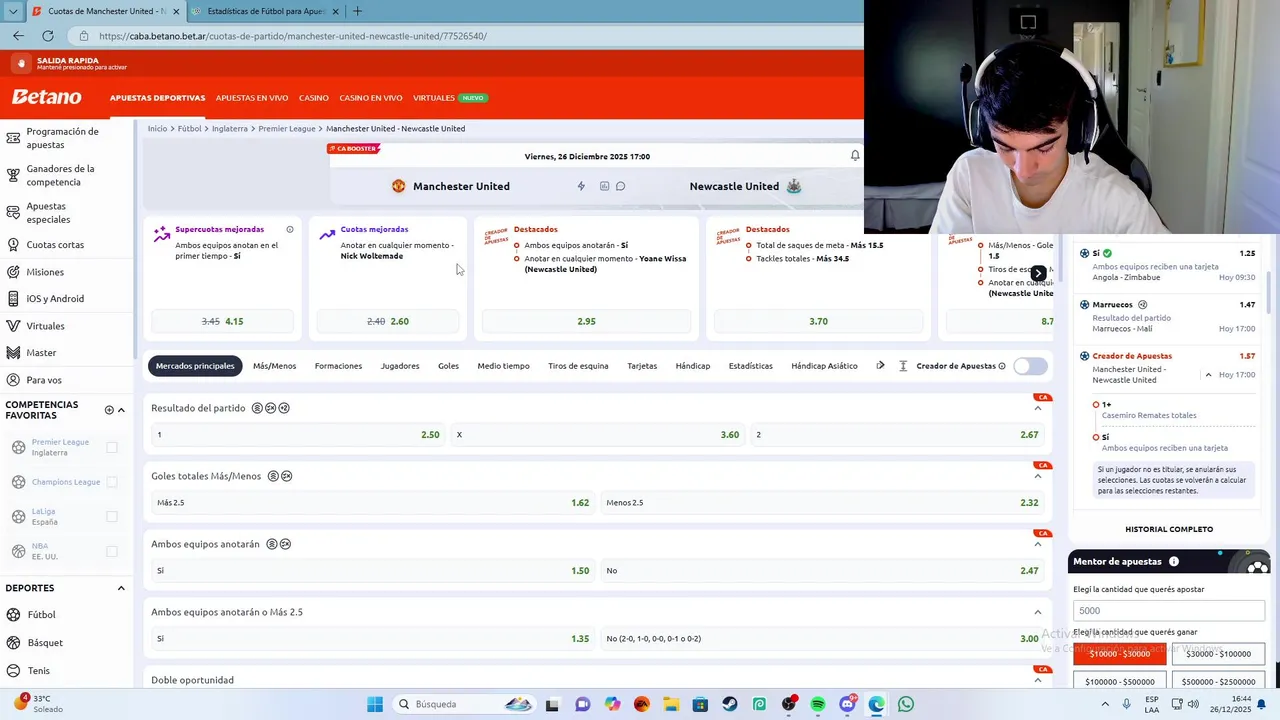Select Más 2.5 goals odds 1.62

pyautogui.click(x=373, y=503)
